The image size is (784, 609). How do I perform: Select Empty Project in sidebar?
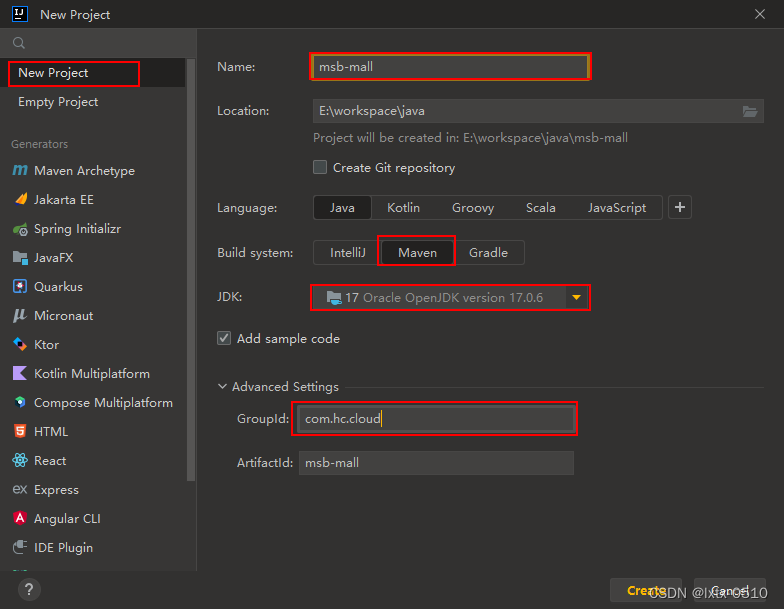click(92, 102)
